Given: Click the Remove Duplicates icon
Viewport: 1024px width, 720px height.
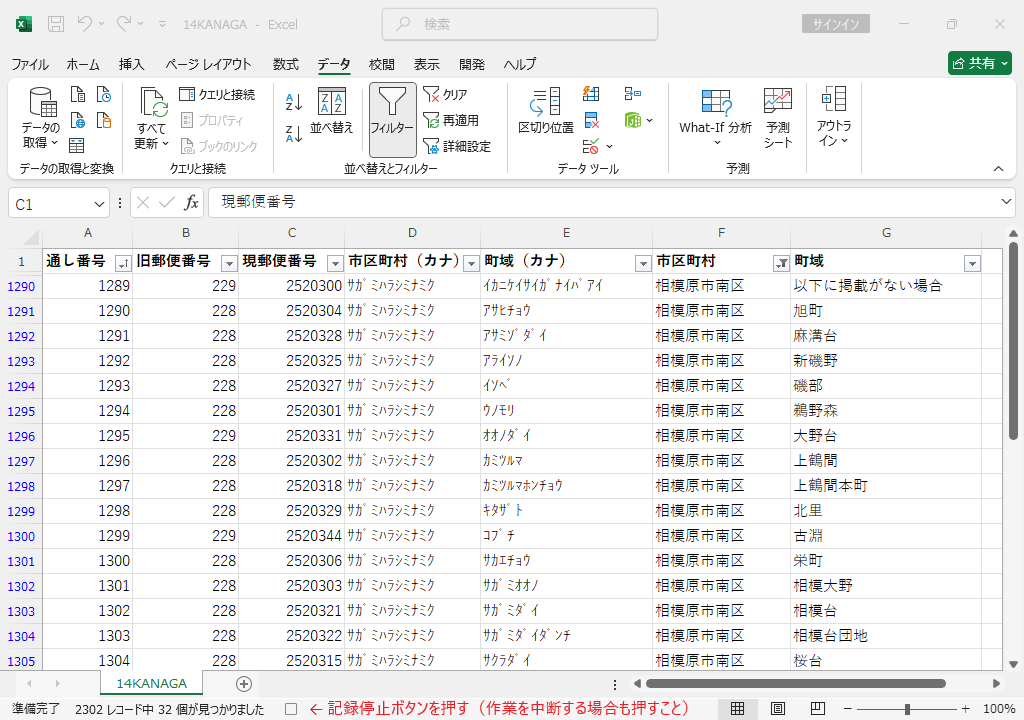Looking at the screenshot, I should [591, 120].
